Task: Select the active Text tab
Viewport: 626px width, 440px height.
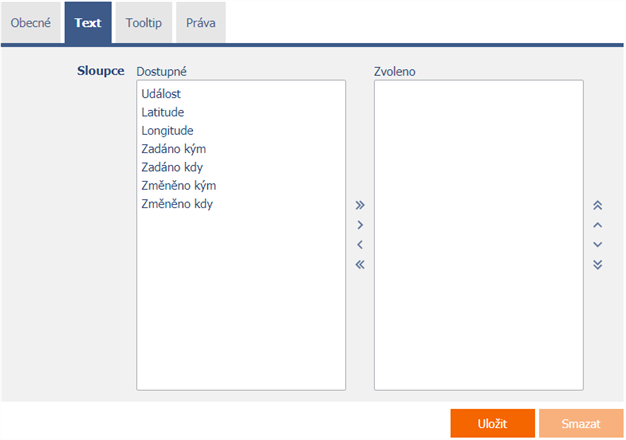Action: [x=88, y=23]
